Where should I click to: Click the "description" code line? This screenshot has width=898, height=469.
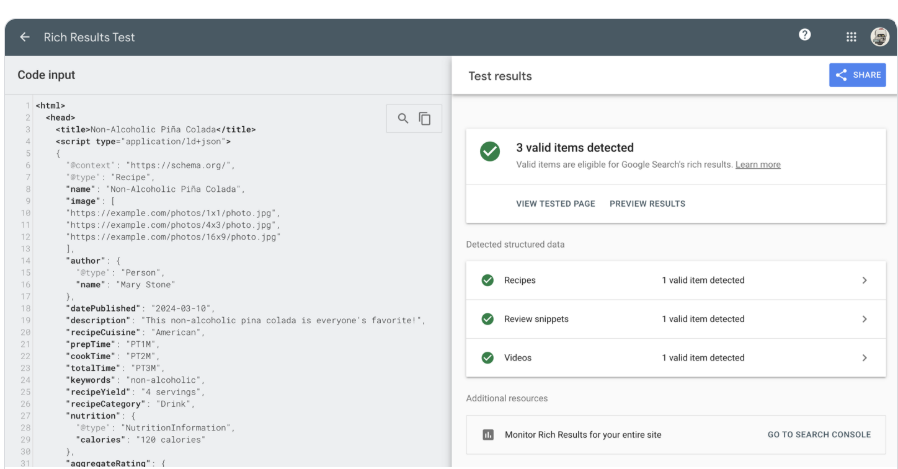(245, 321)
